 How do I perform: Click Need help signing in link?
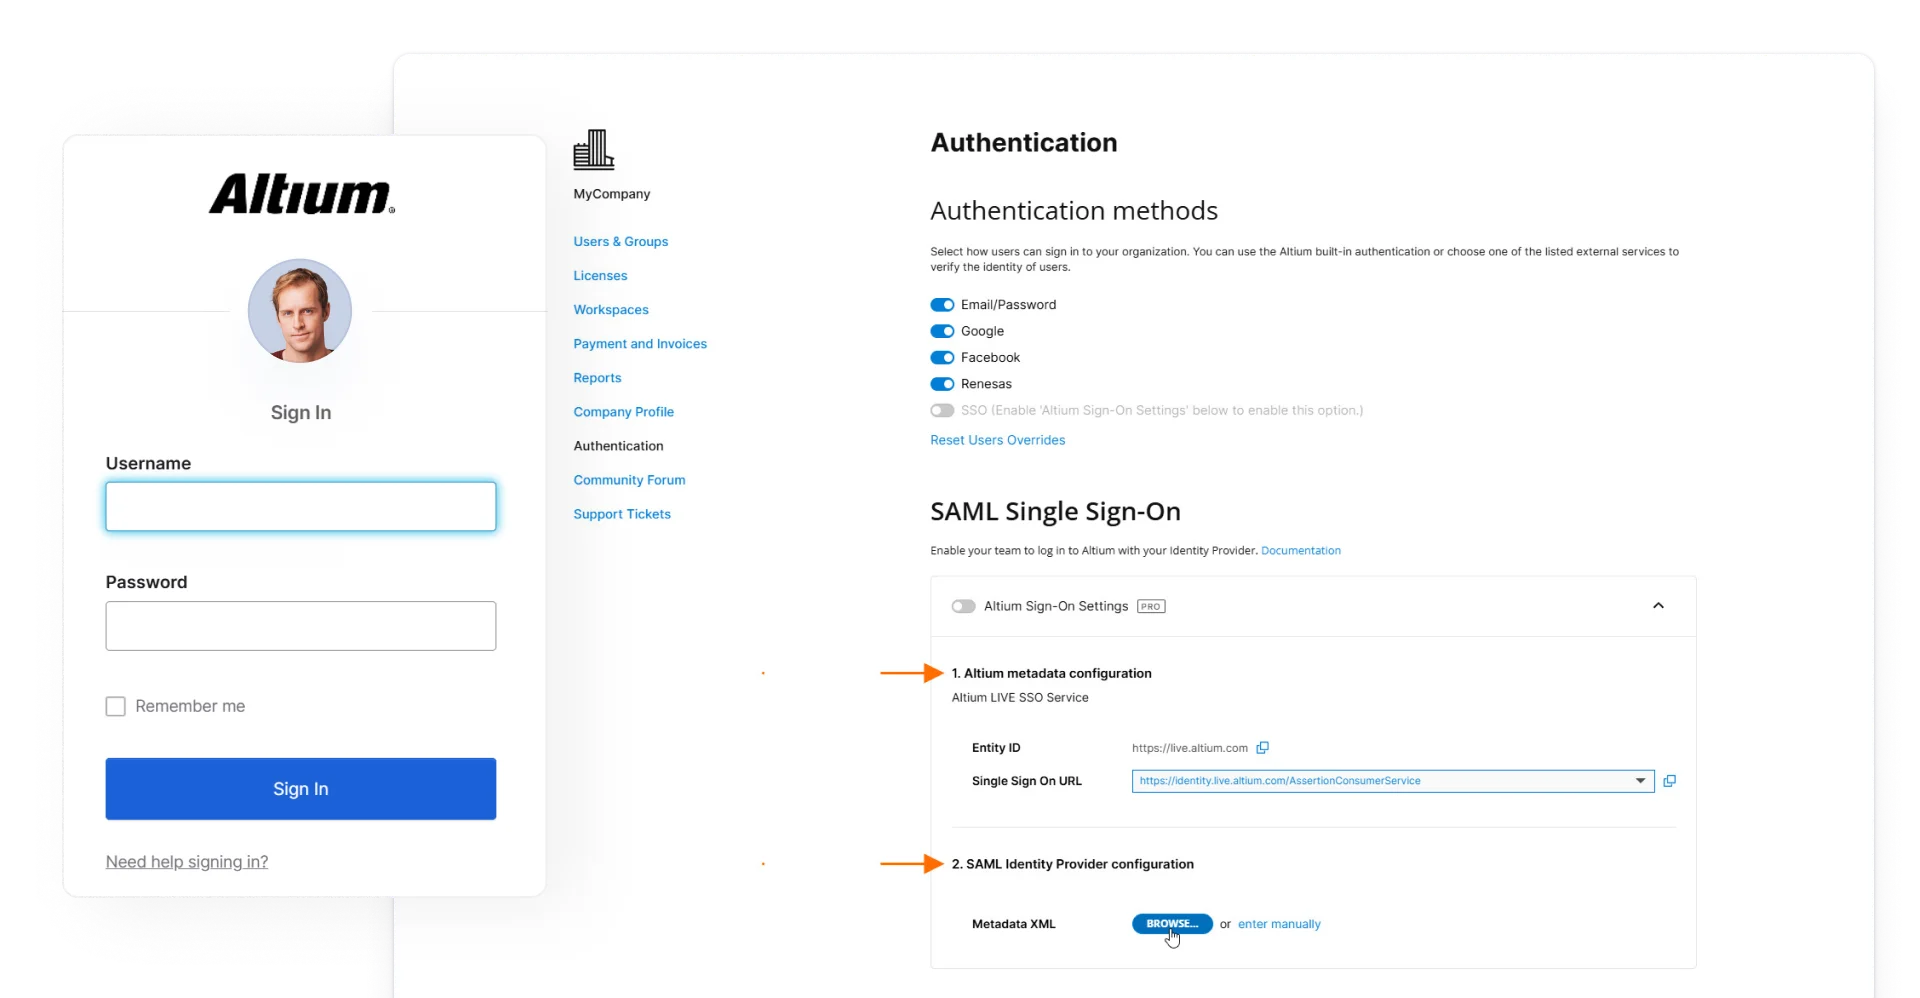(x=187, y=862)
